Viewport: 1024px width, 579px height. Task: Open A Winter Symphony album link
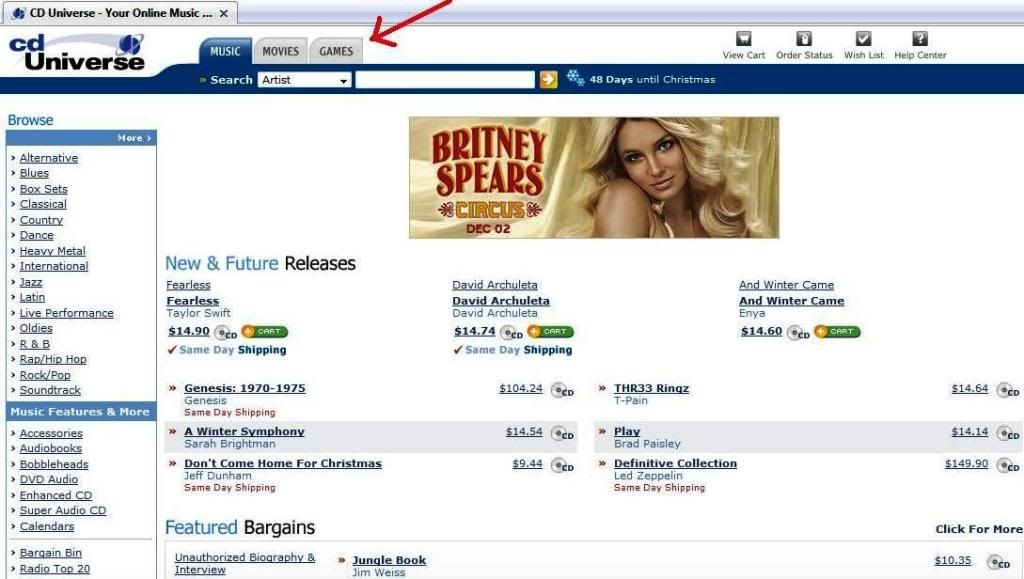click(244, 431)
